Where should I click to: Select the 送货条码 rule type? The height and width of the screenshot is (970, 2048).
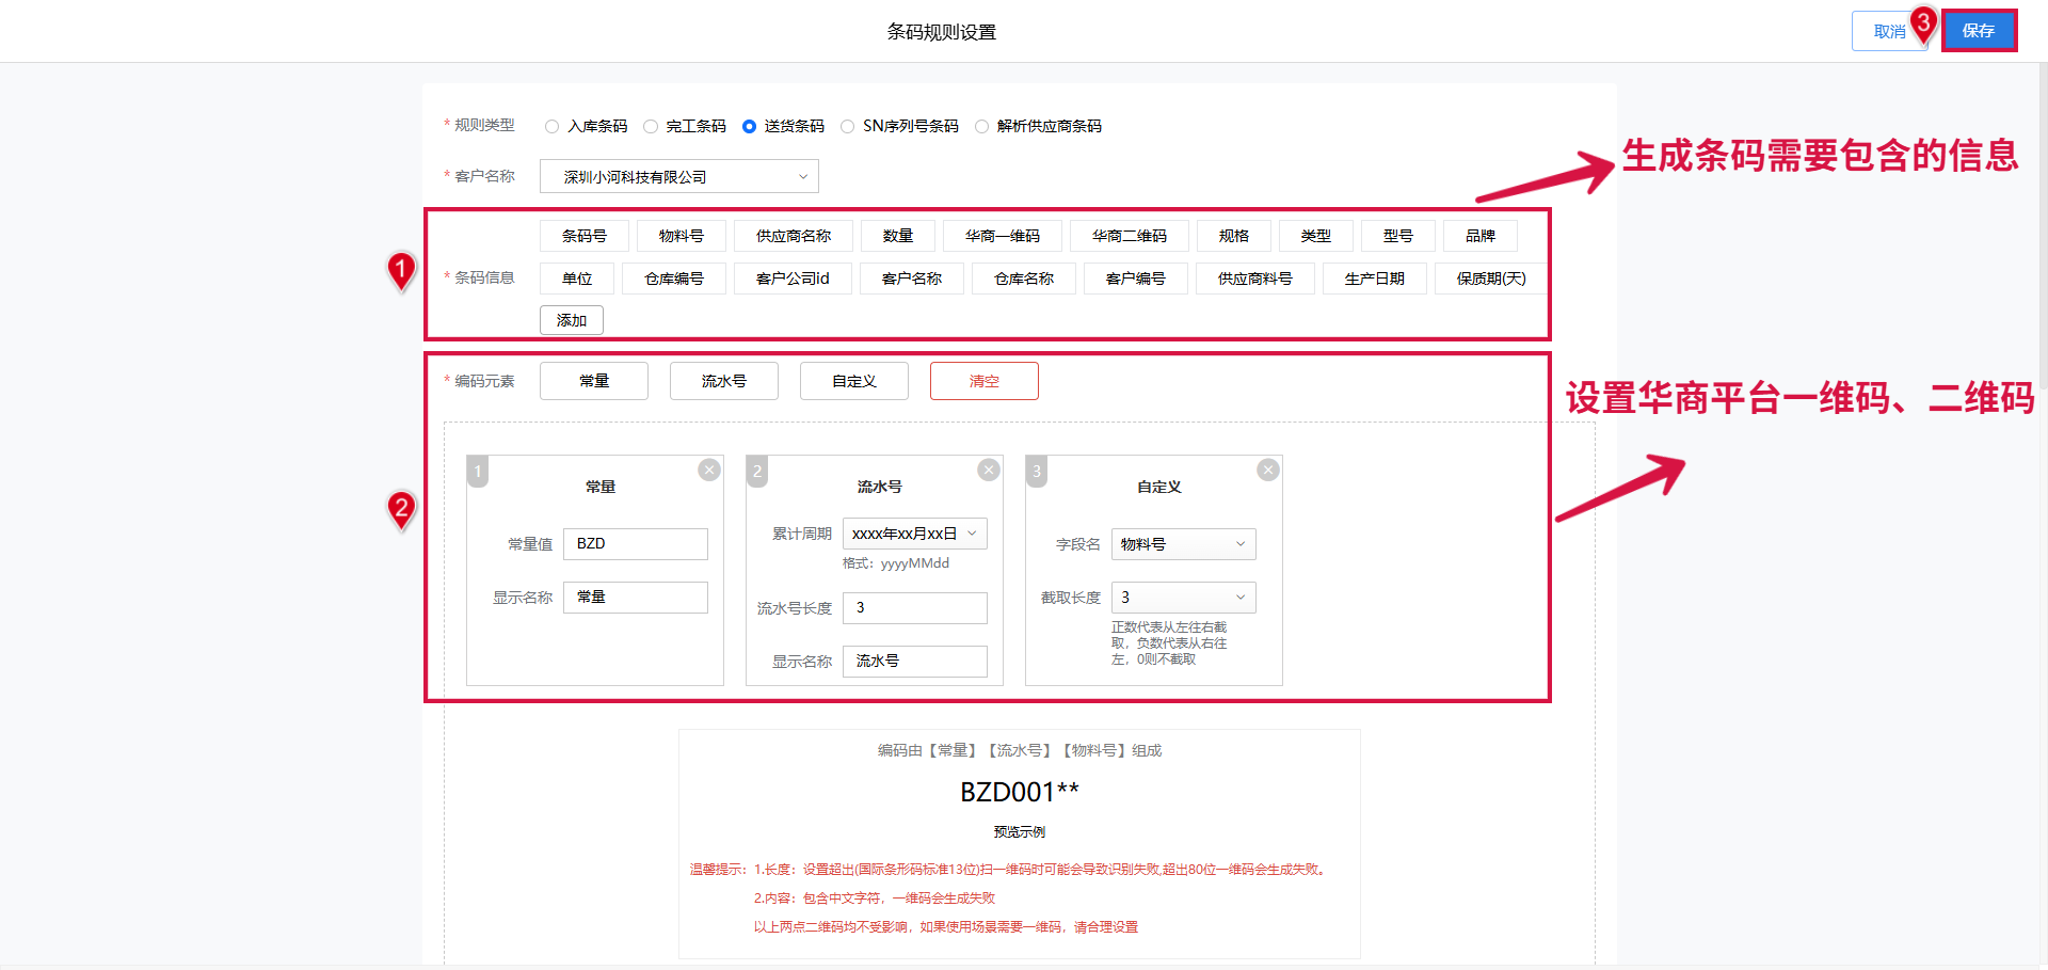pos(749,126)
